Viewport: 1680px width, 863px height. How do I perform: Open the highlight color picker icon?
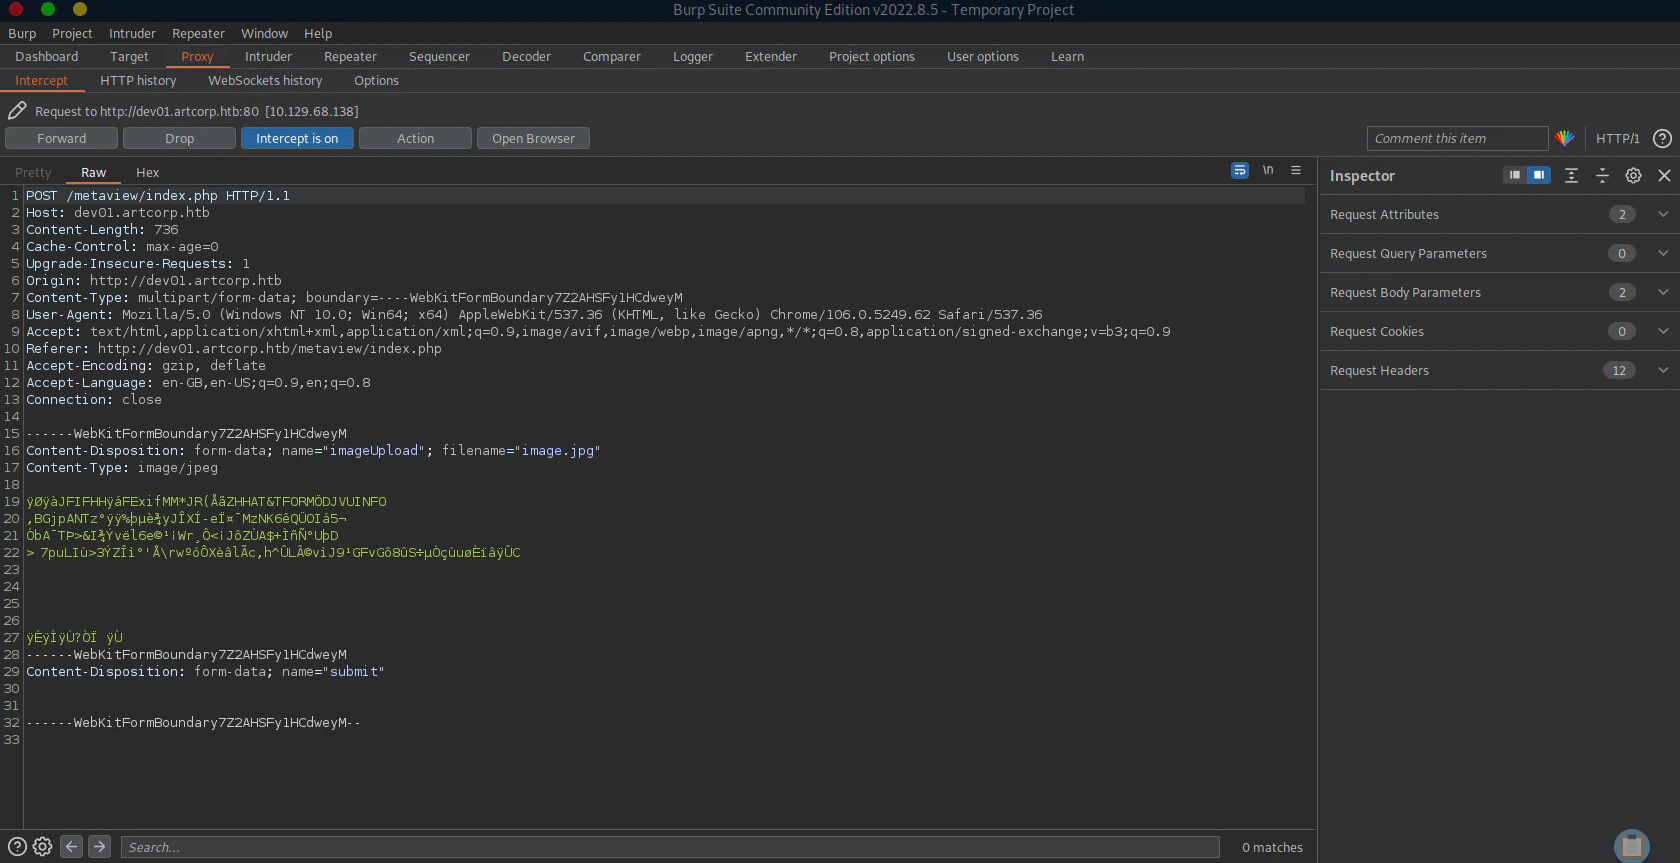(x=1565, y=139)
